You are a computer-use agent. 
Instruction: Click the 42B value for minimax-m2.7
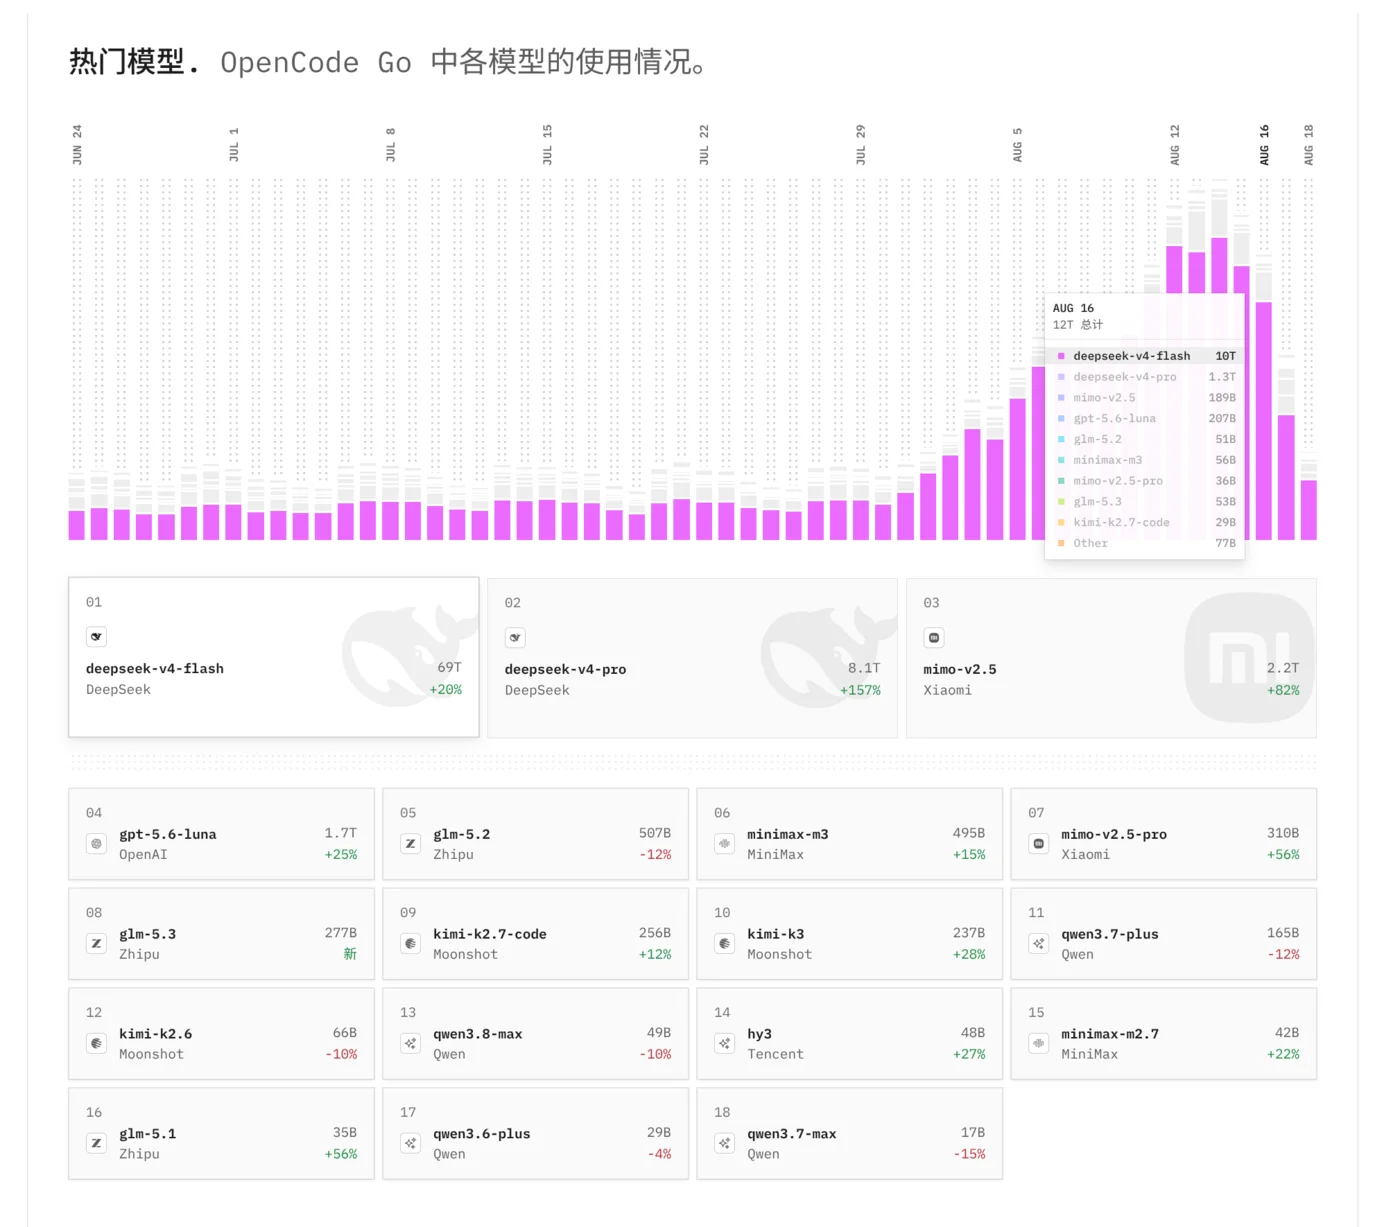pyautogui.click(x=1287, y=1033)
